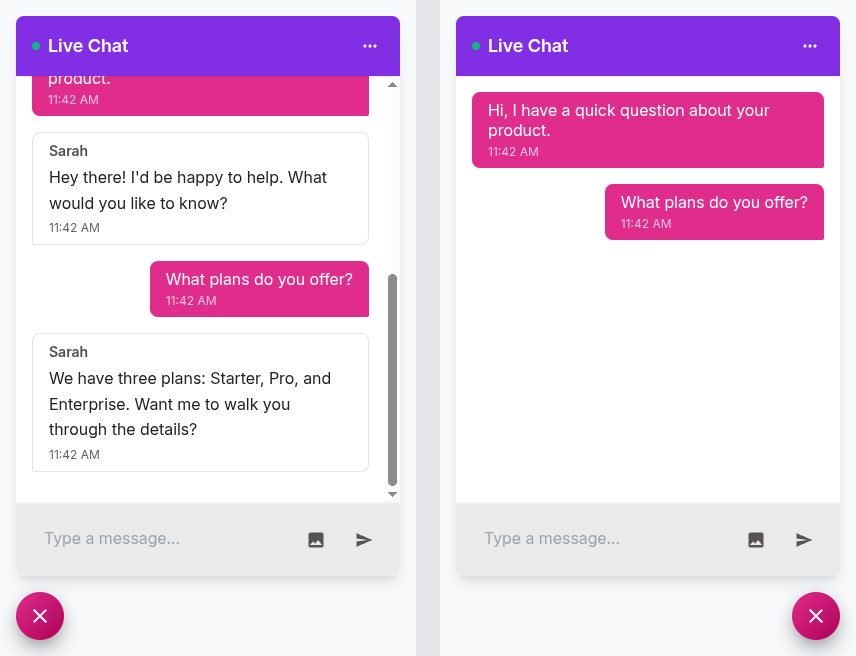This screenshot has width=856, height=656.
Task: Select 'What plans do you offer?' bubble in left chat
Action: click(x=259, y=289)
